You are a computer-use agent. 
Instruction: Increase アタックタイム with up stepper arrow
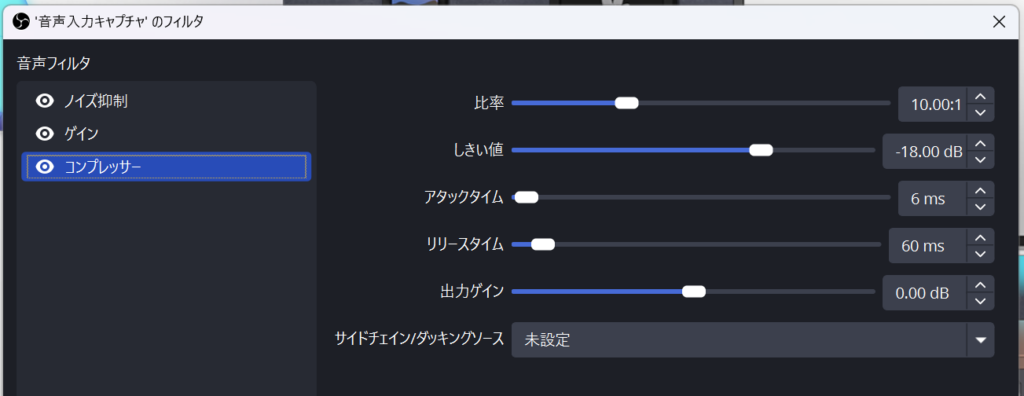click(980, 190)
